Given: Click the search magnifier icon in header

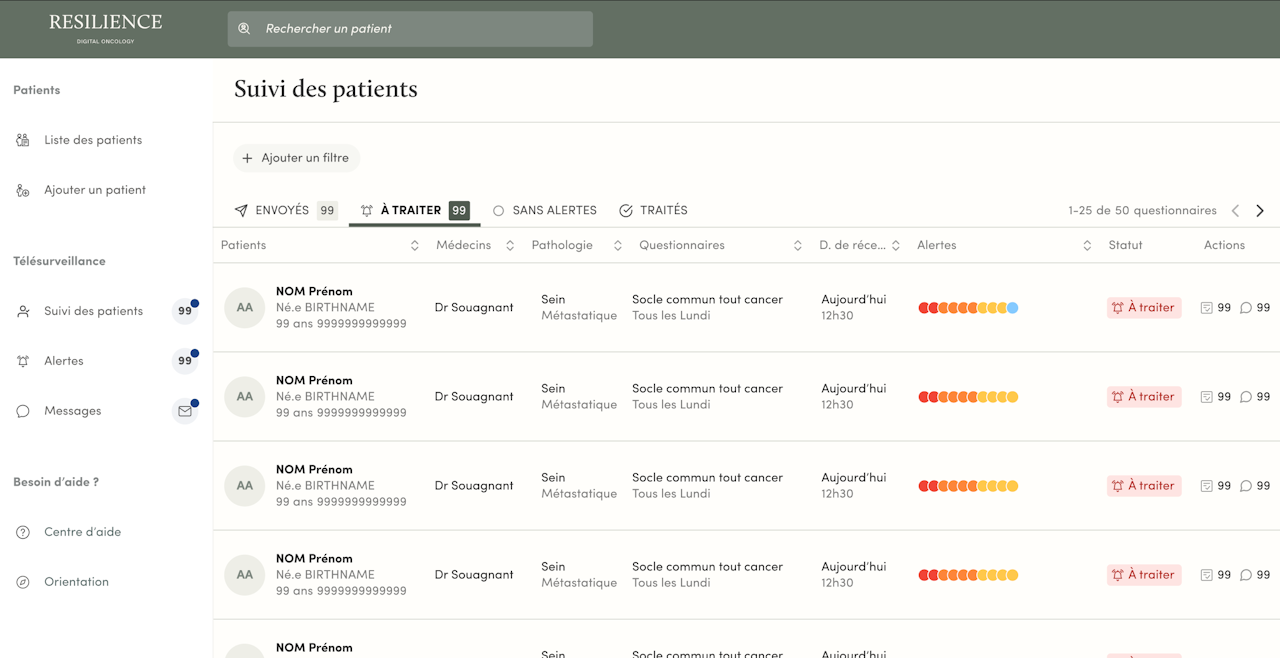Looking at the screenshot, I should (244, 29).
